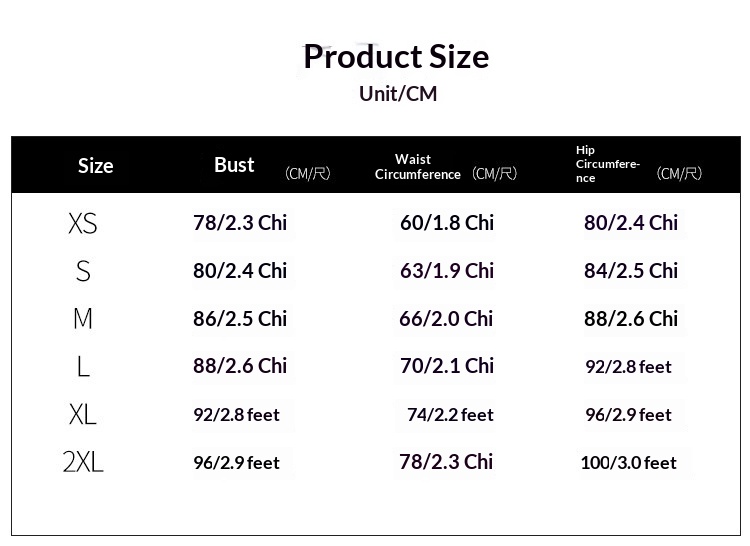750x546 pixels.
Task: Select the S size row label
Action: click(83, 271)
